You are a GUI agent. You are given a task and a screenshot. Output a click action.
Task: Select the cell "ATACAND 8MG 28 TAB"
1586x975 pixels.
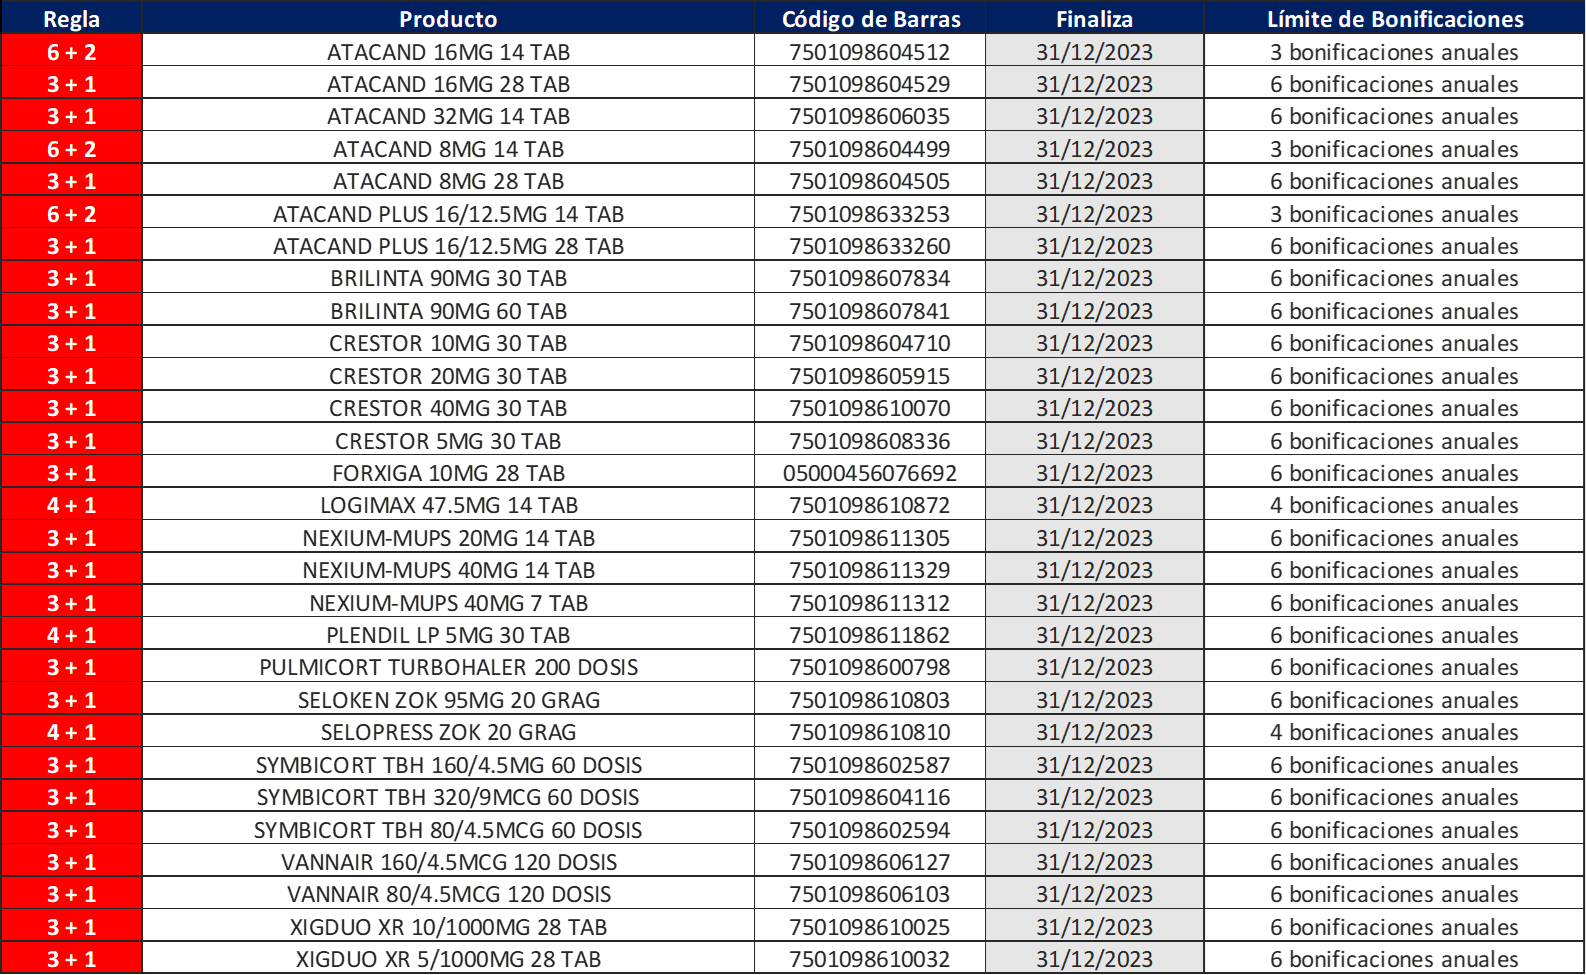448,181
